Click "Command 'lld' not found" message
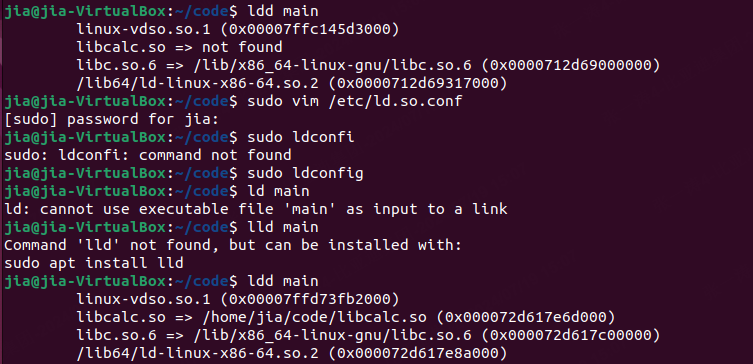The height and width of the screenshot is (364, 753). pyautogui.click(x=232, y=245)
